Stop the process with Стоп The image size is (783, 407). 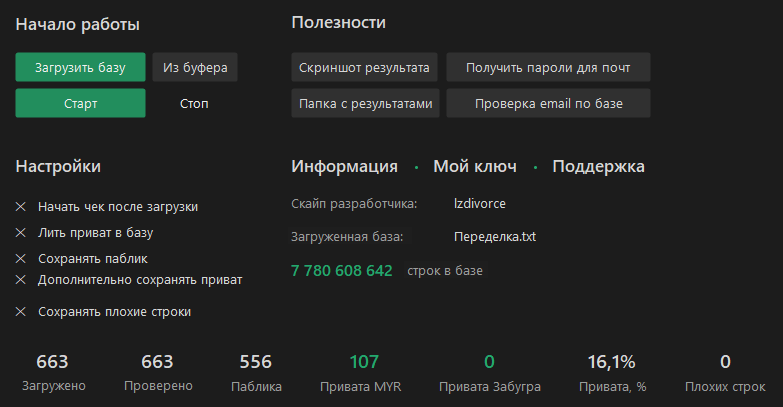194,103
